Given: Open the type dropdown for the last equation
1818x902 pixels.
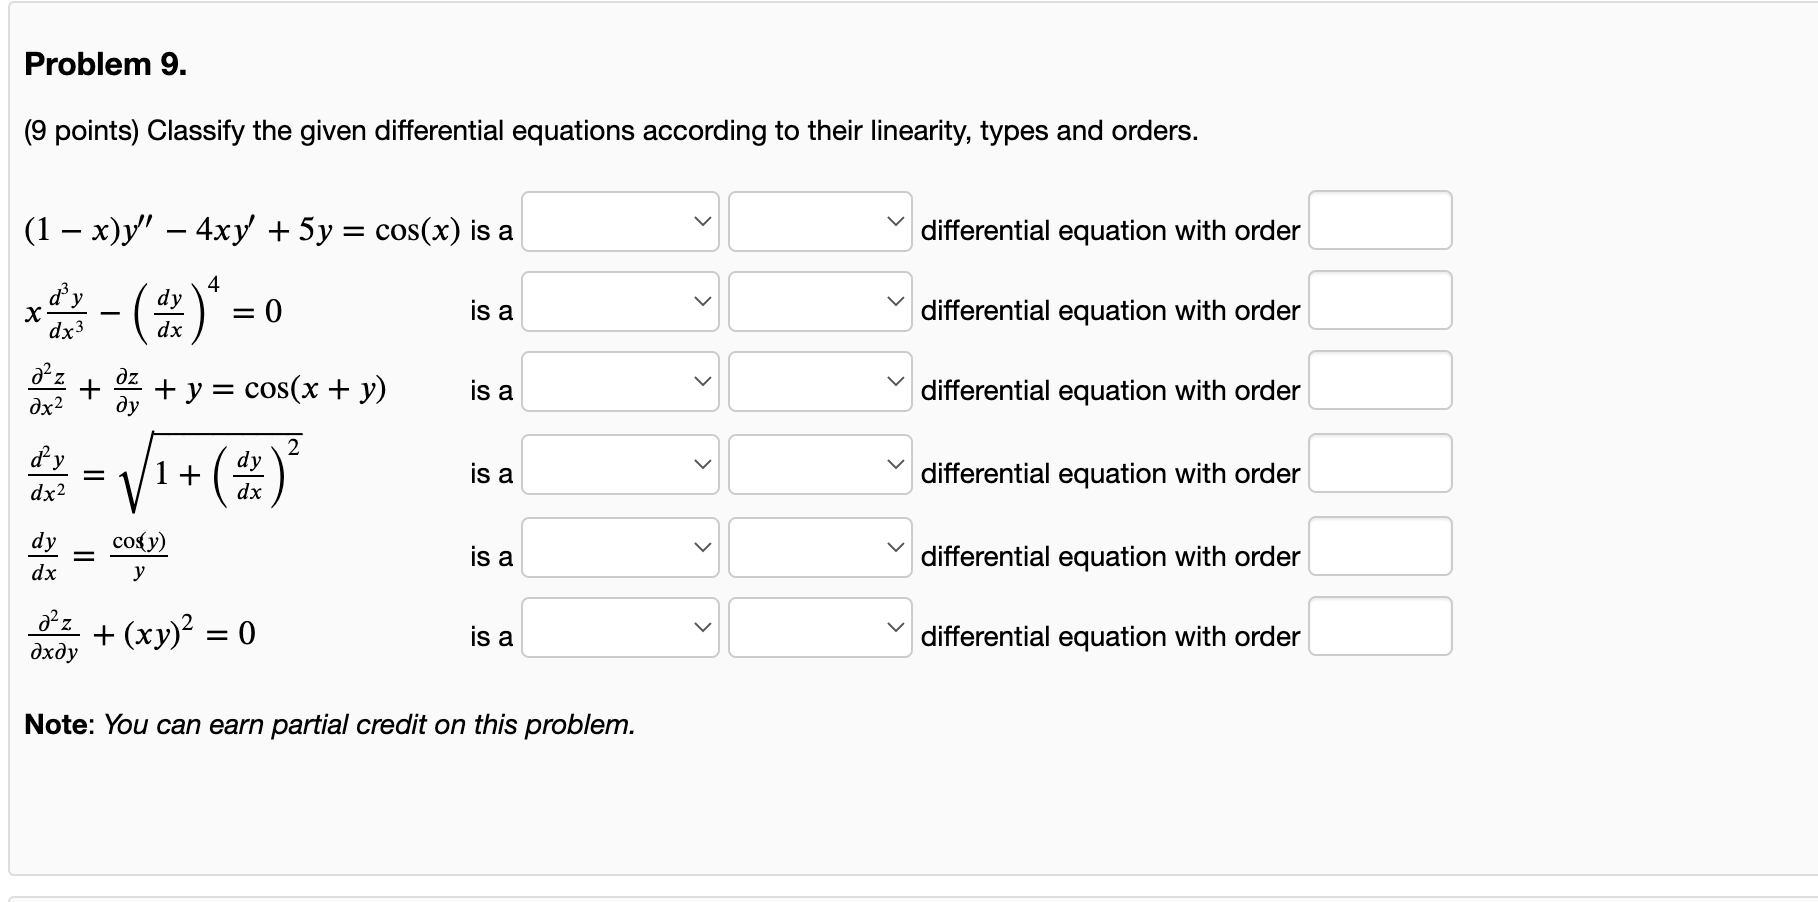Looking at the screenshot, I should (x=818, y=628).
